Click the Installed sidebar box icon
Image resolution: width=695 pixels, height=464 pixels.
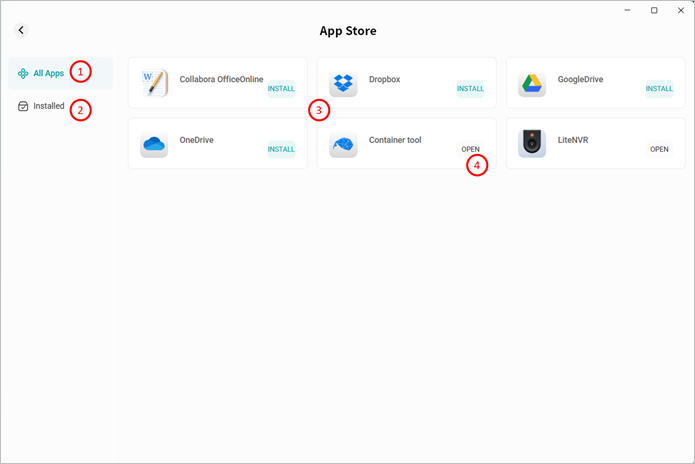point(23,106)
